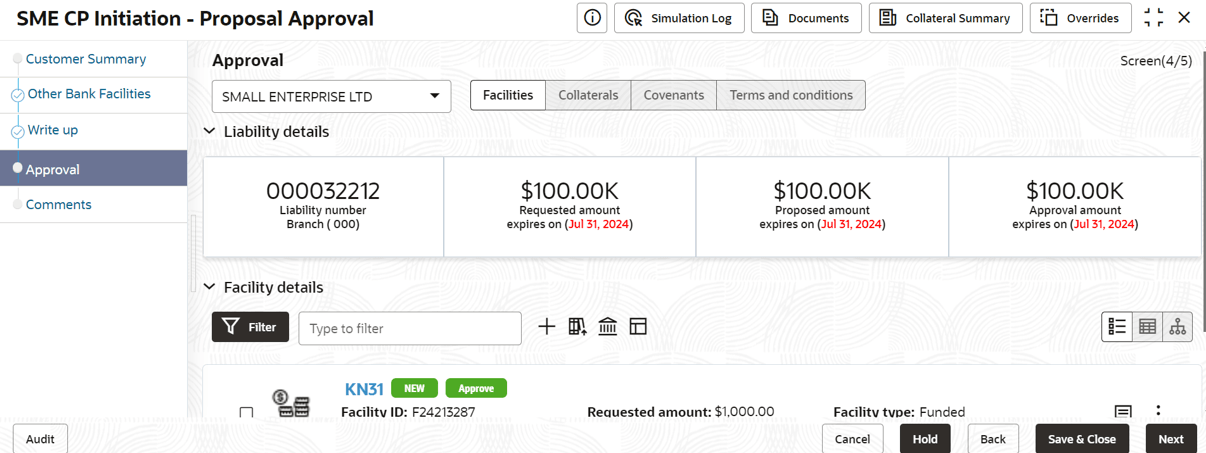Open the Simulation Log
Viewport: 1206px width, 453px height.
(x=679, y=18)
